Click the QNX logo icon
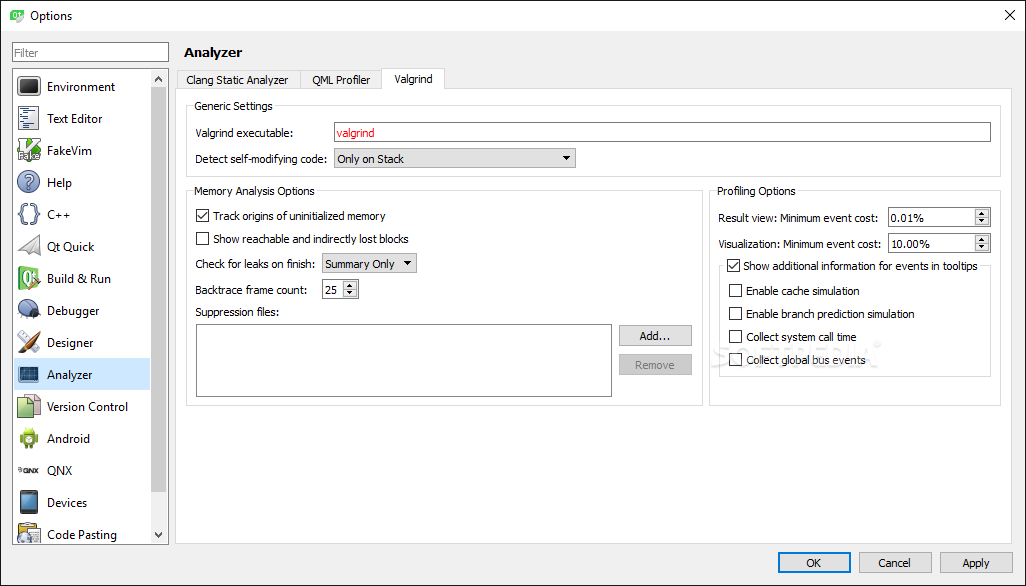 point(29,470)
